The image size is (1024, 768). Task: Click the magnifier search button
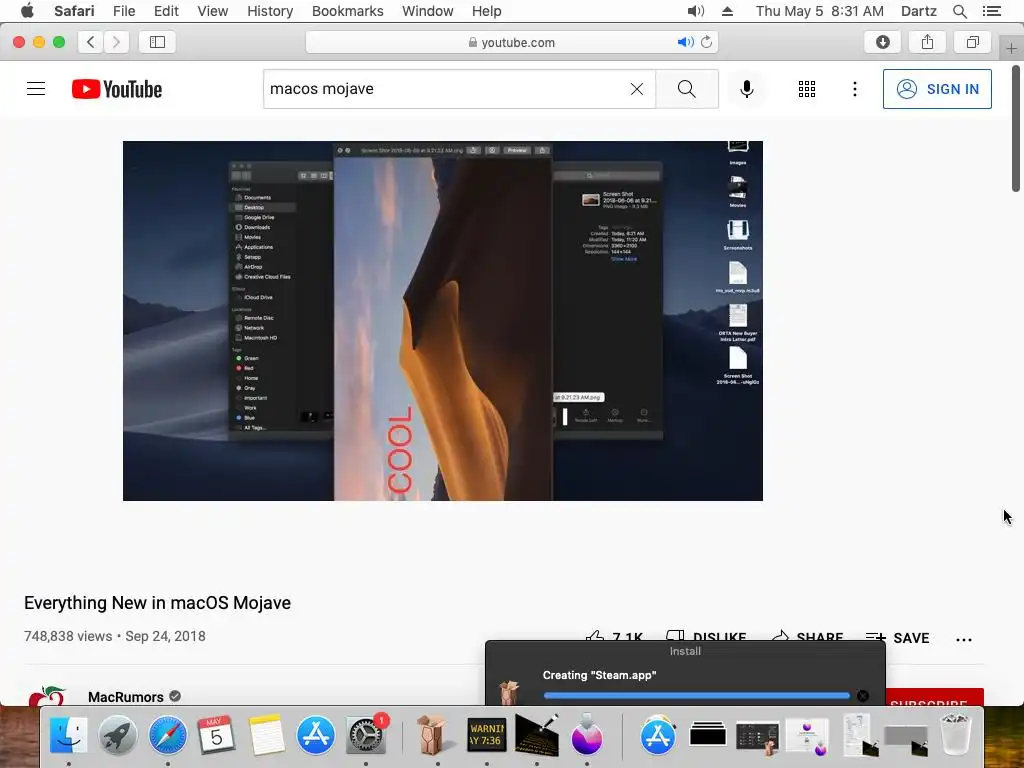686,89
